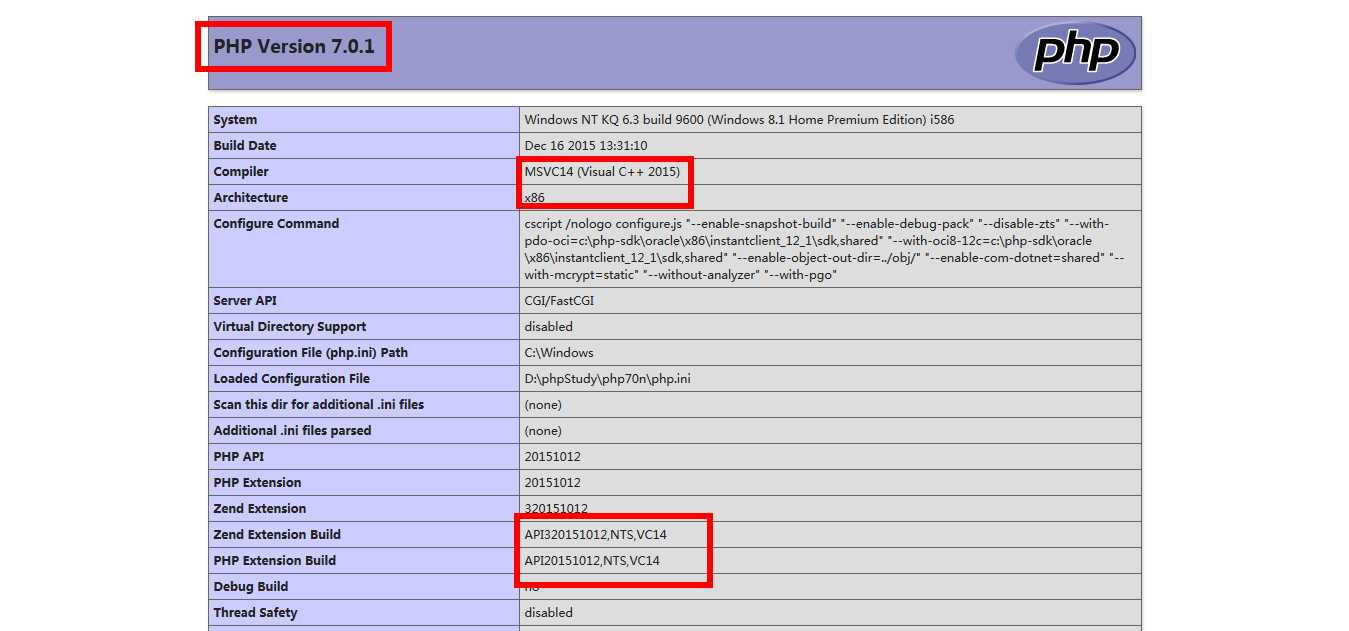1349x631 pixels.
Task: Select 'API320151012,NTS,VC14' value
Action: point(595,535)
